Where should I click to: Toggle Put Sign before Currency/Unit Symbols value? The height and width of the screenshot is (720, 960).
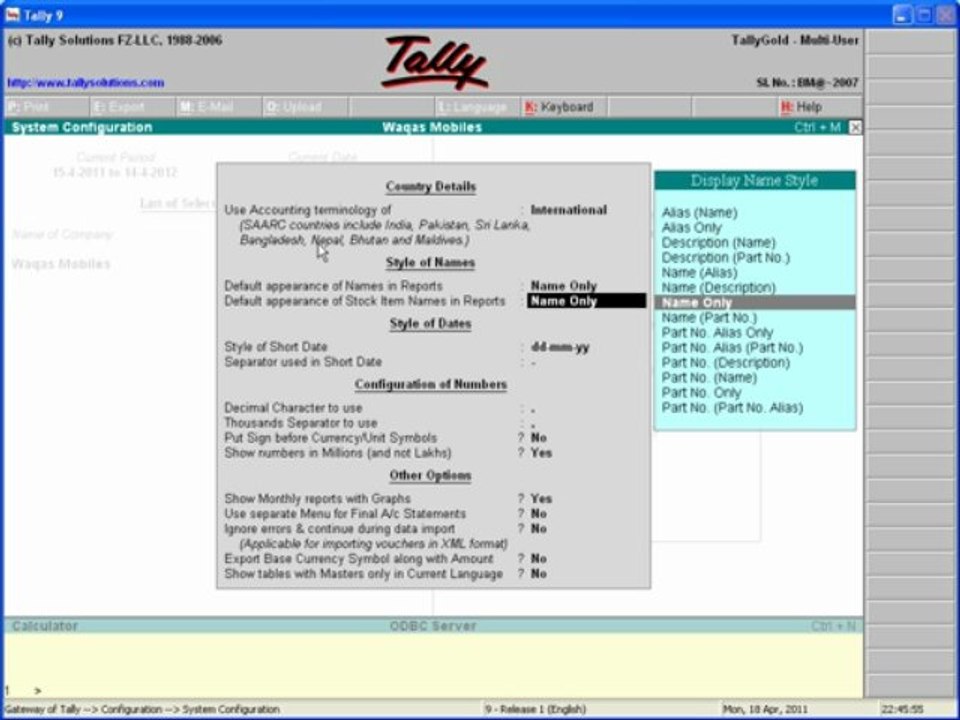coord(538,438)
